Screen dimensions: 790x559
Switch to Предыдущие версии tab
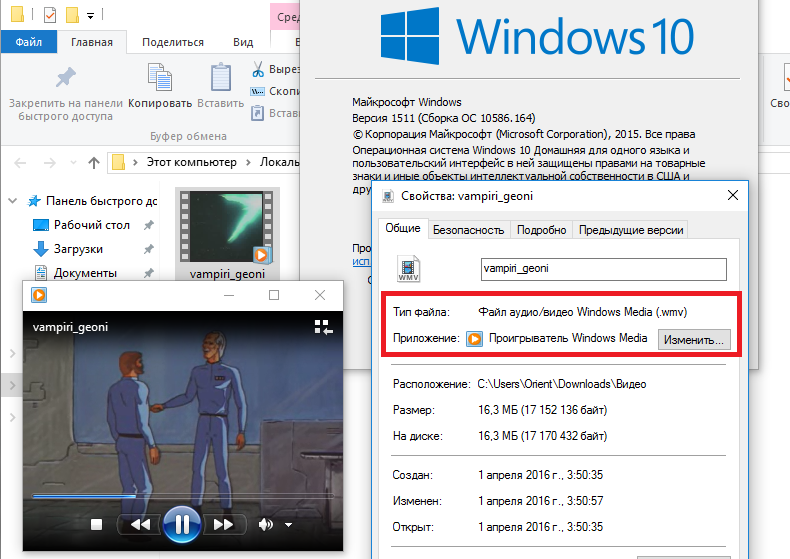point(631,230)
